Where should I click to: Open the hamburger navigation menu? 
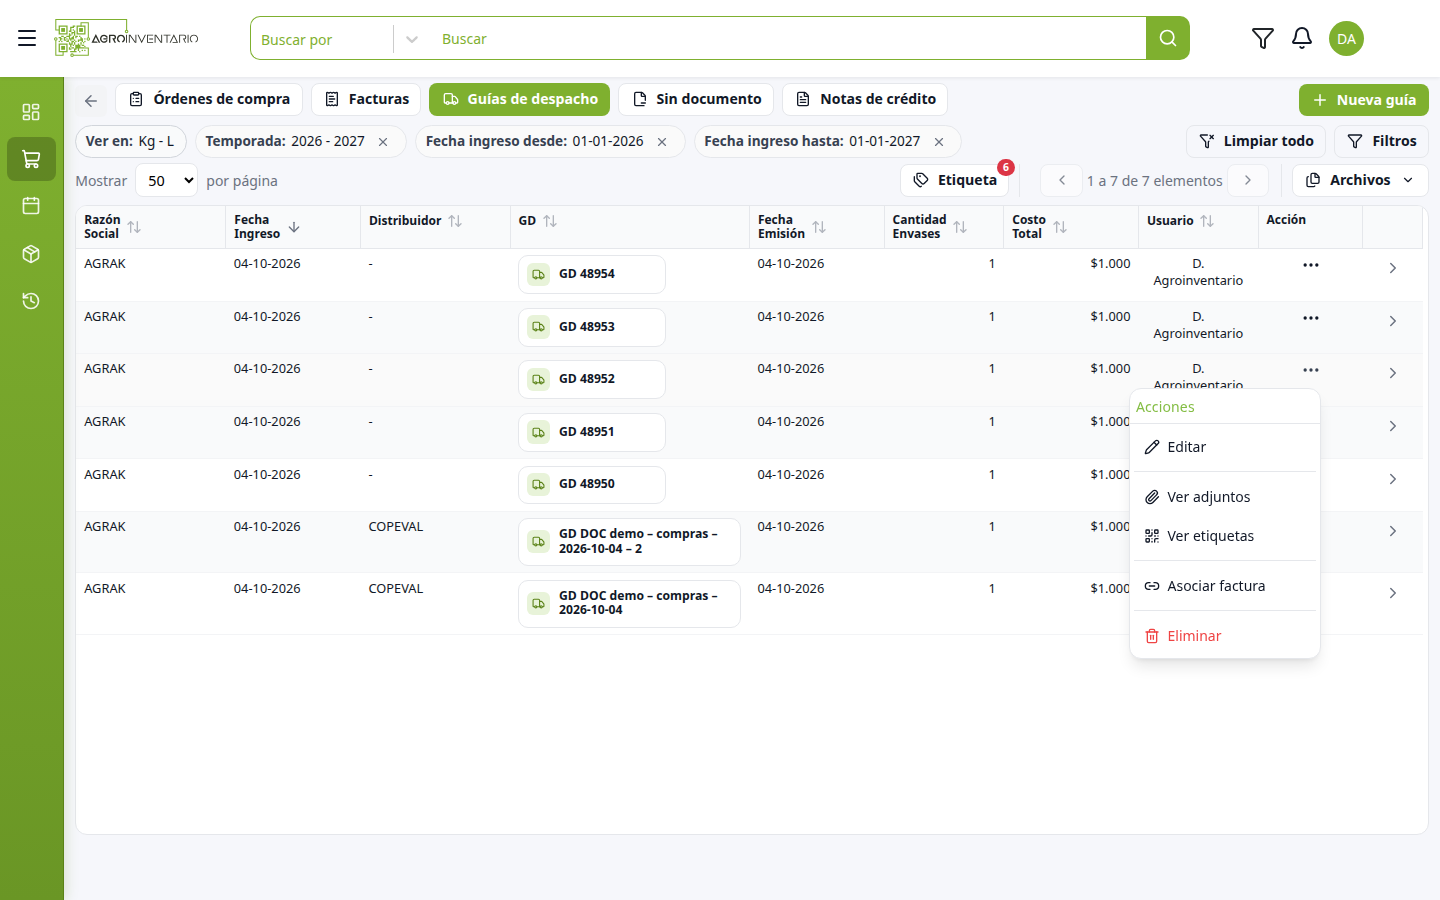(x=27, y=38)
